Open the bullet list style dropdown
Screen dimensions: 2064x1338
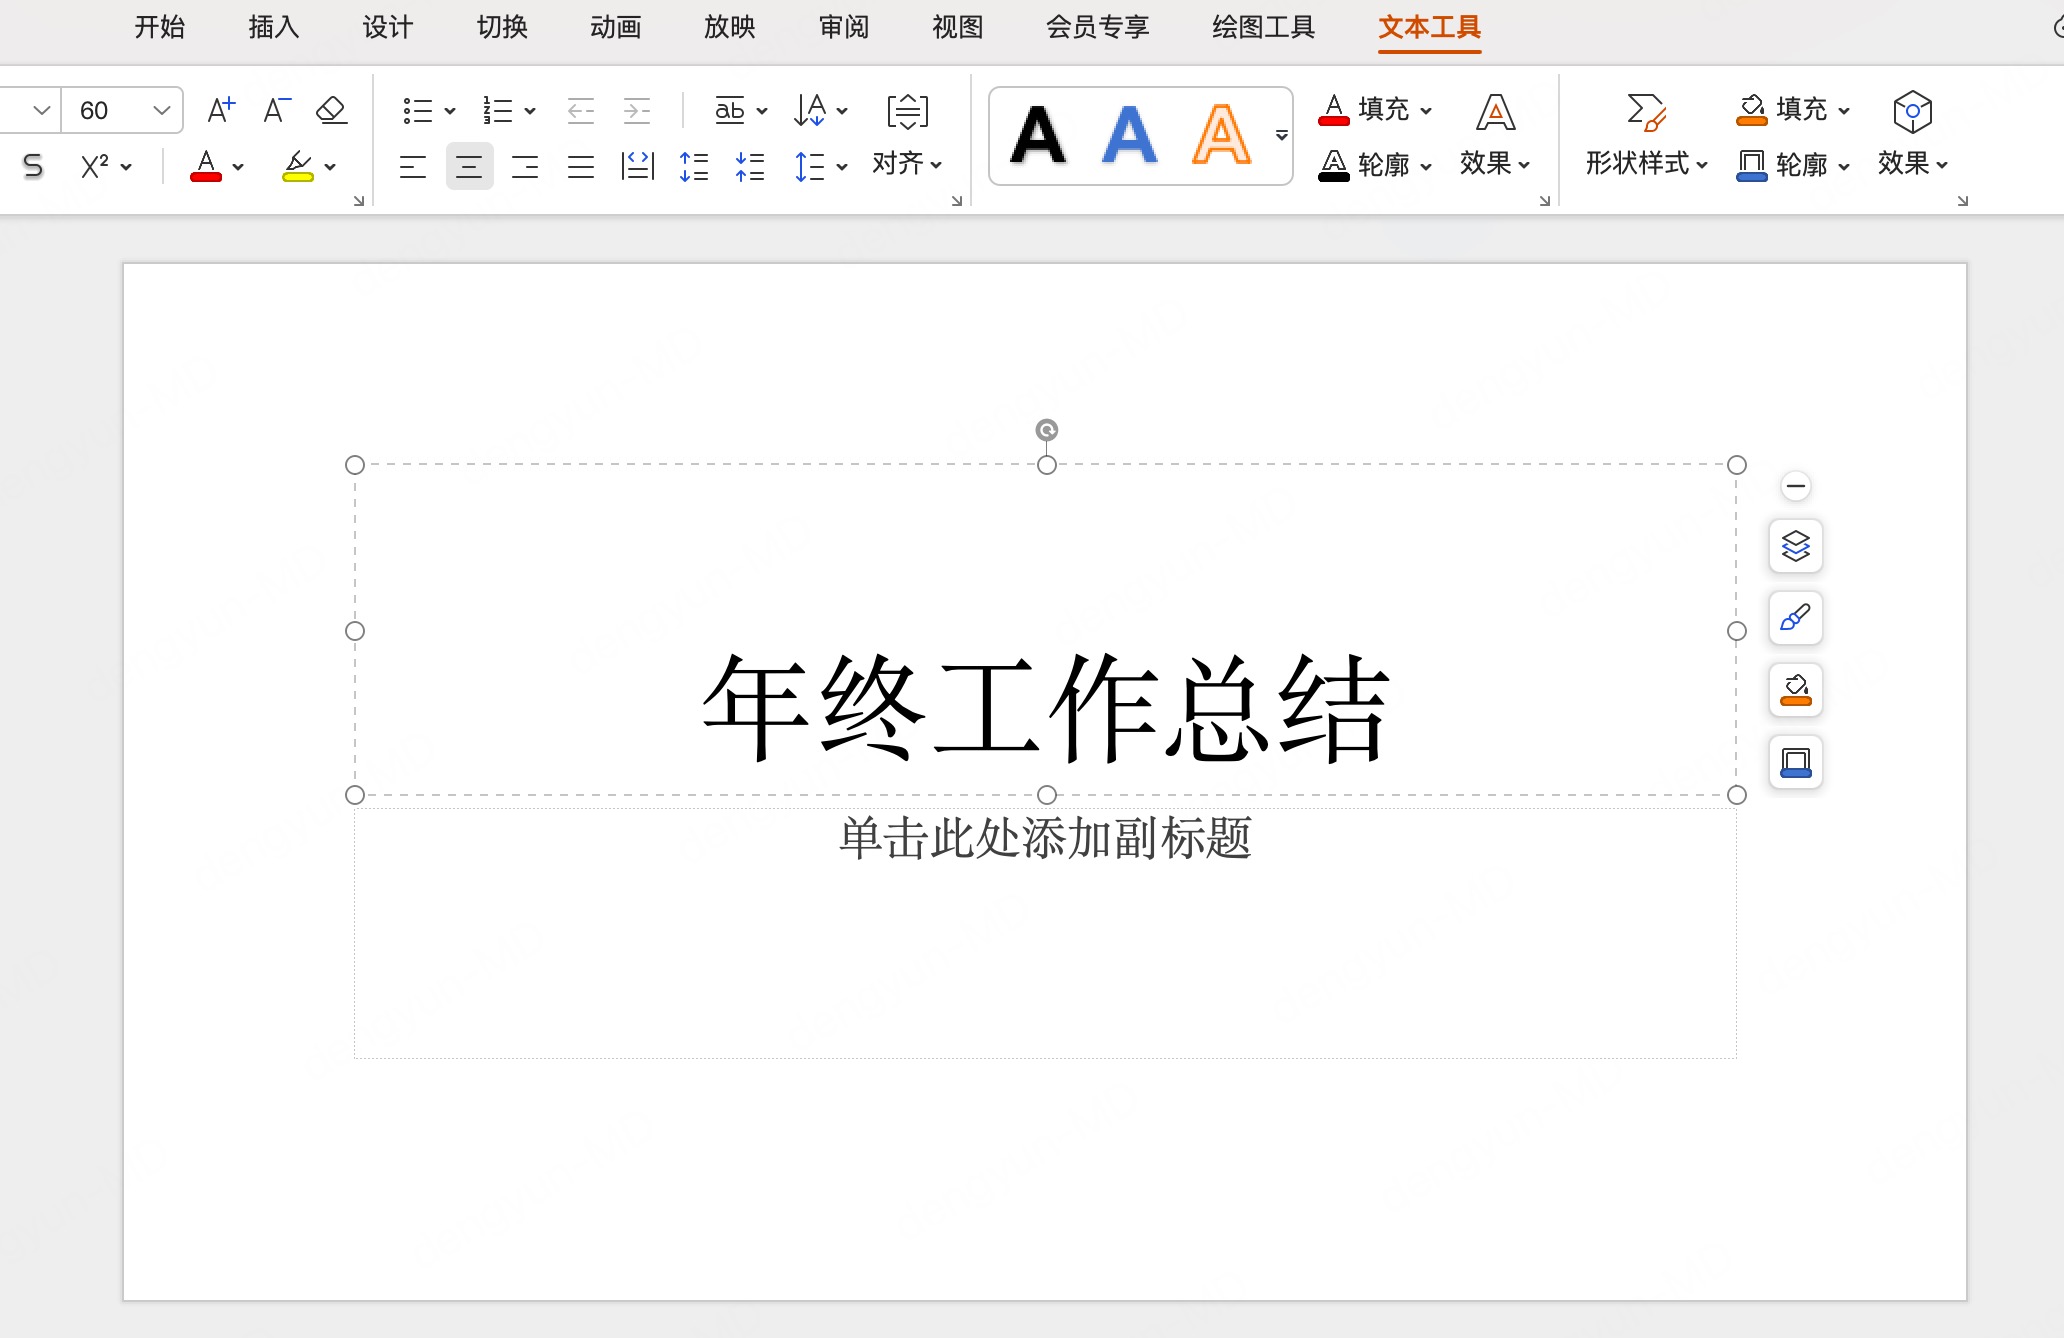click(450, 111)
